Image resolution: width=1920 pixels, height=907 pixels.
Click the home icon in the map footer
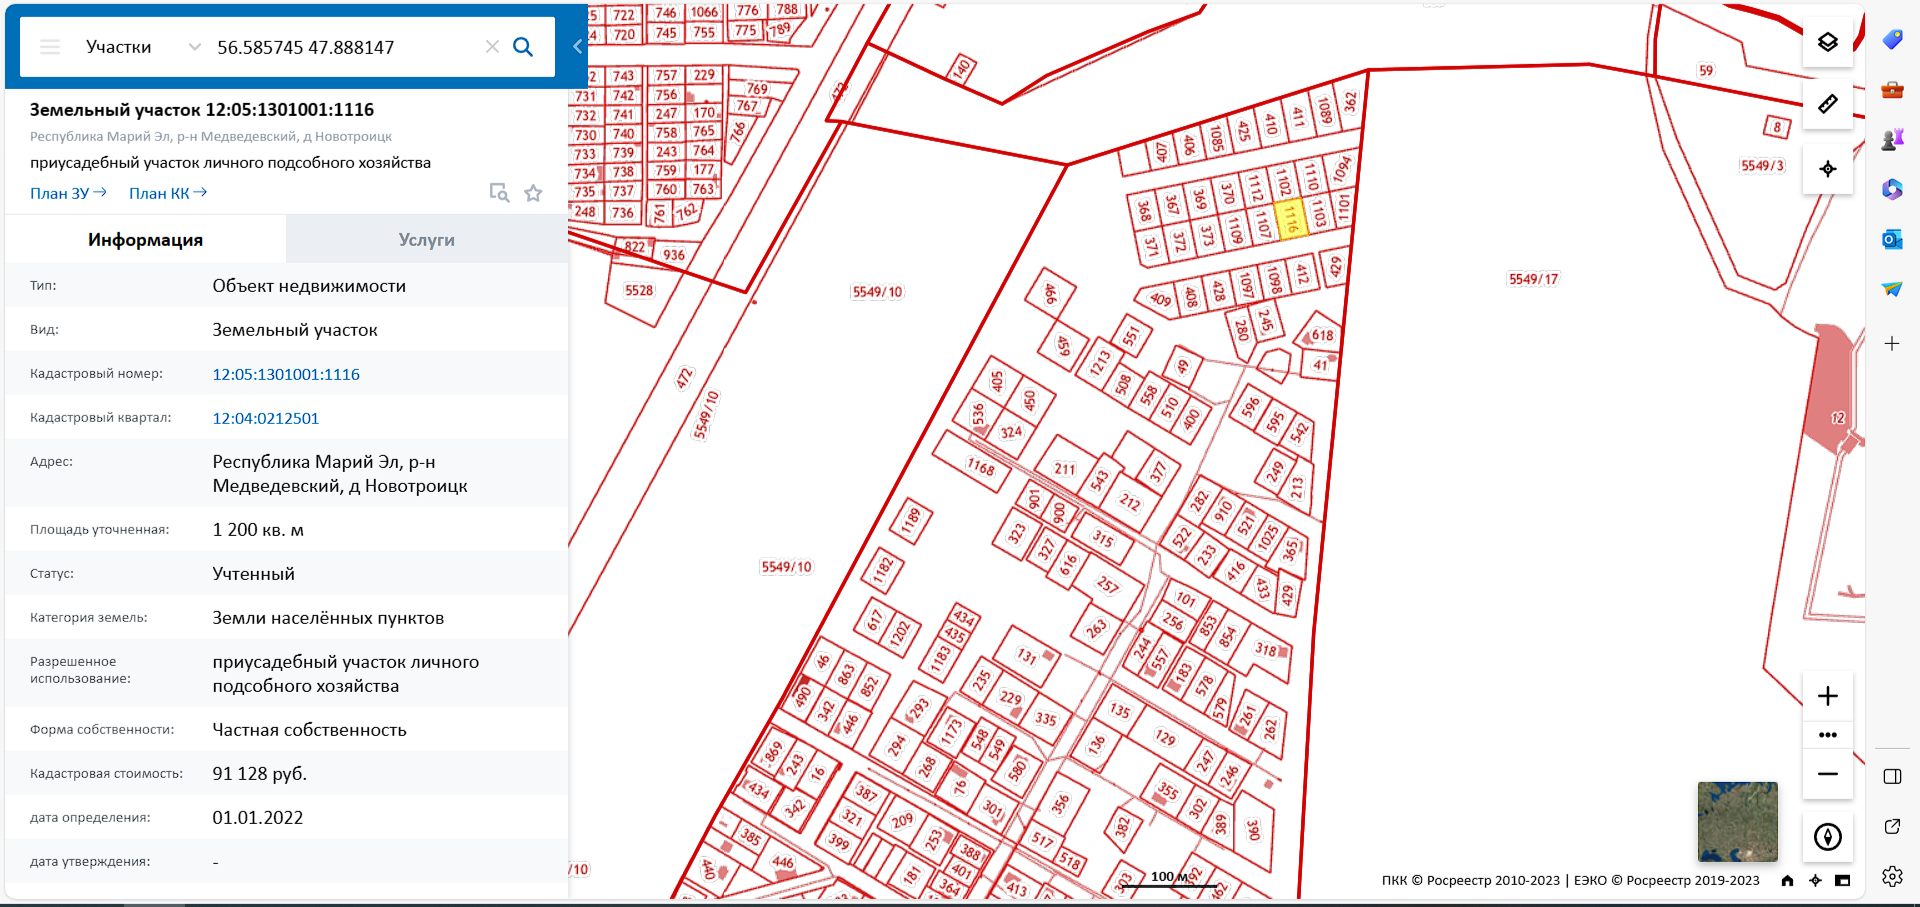pos(1787,881)
